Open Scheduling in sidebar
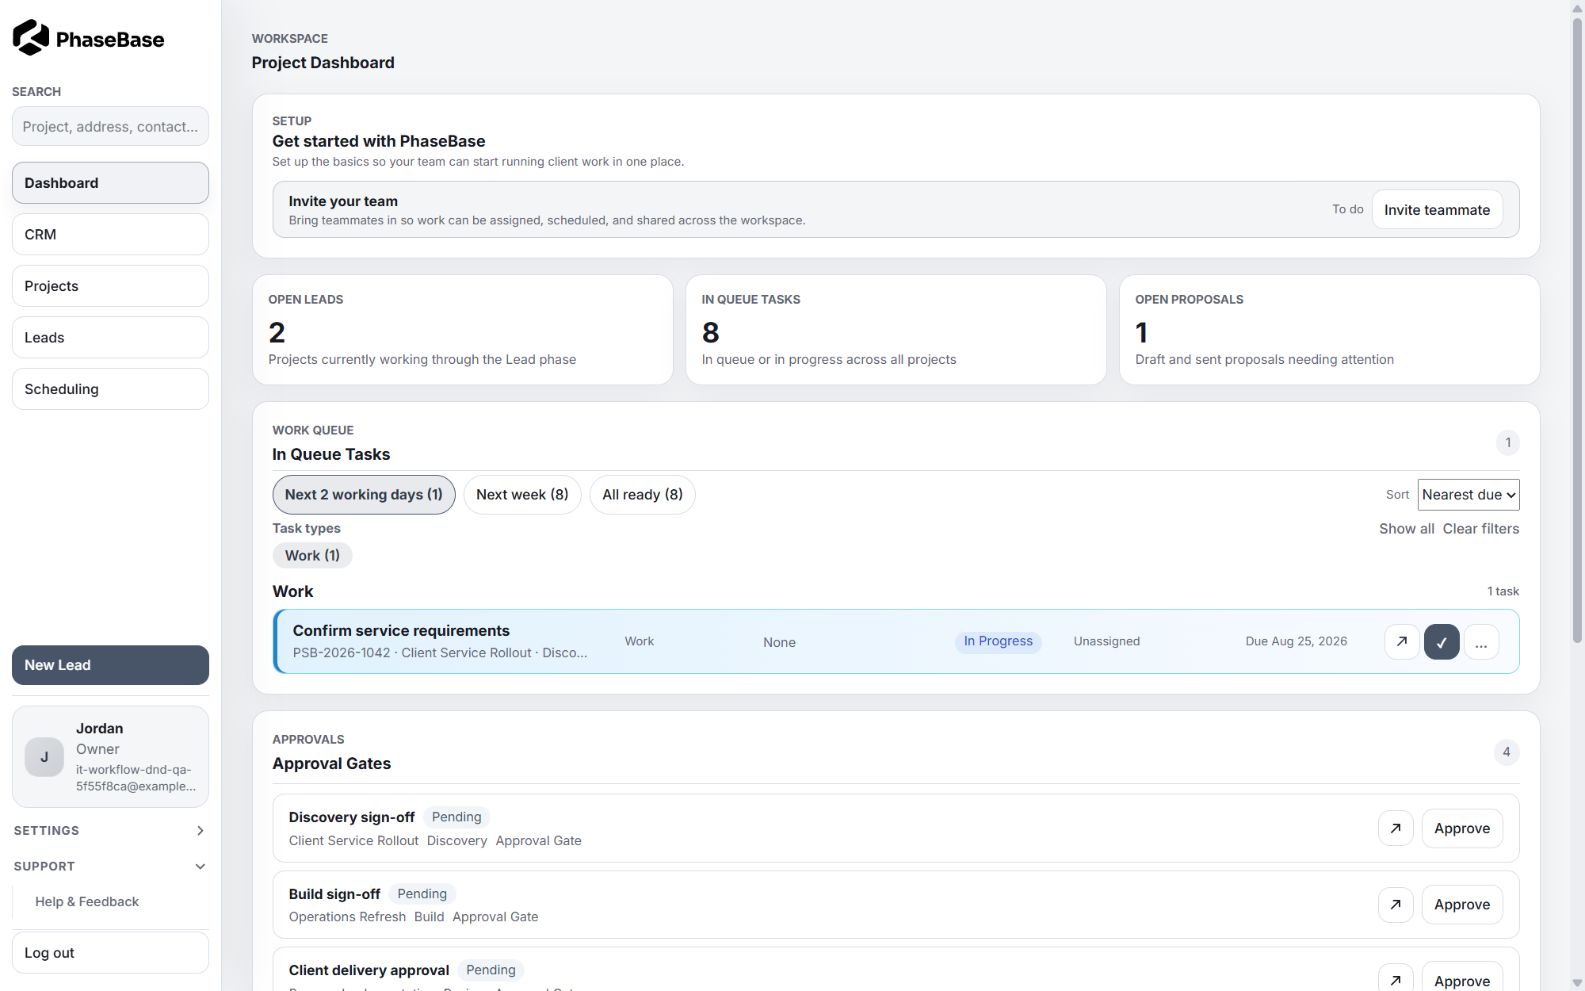The height and width of the screenshot is (991, 1585). point(110,389)
